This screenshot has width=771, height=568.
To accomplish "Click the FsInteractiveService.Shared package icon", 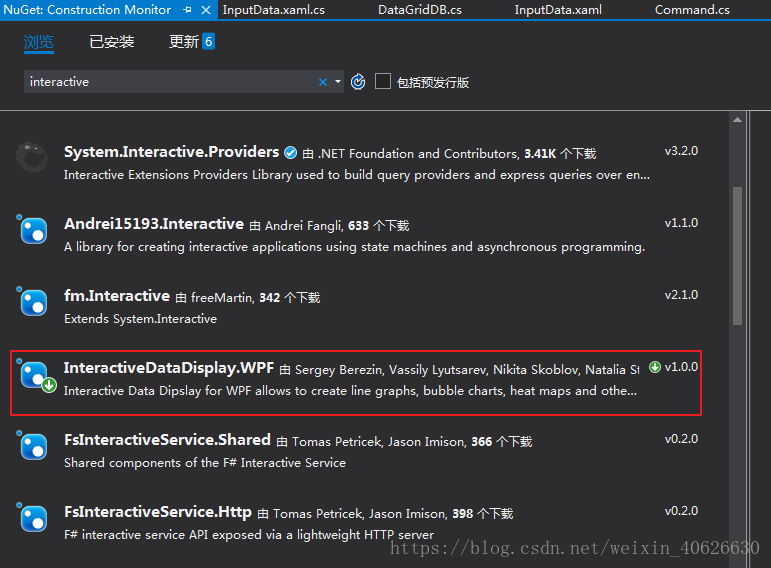I will pos(32,445).
